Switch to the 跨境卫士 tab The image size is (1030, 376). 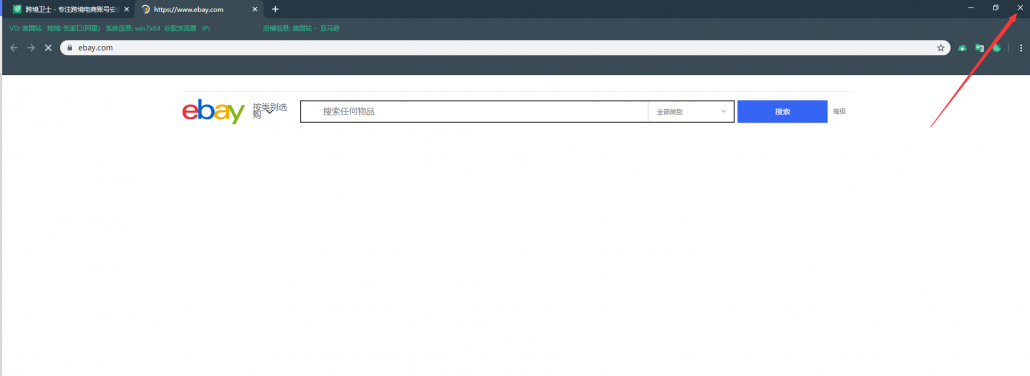[x=67, y=9]
